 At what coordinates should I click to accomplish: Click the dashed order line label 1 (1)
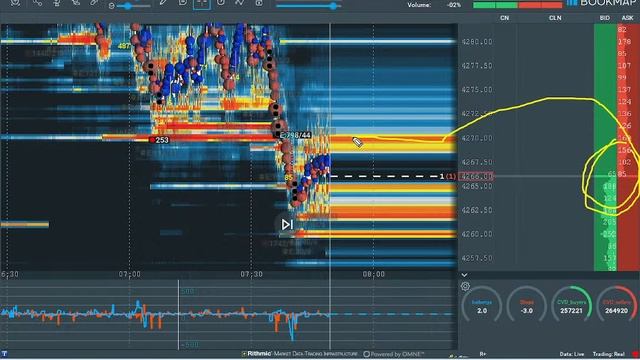(448, 176)
